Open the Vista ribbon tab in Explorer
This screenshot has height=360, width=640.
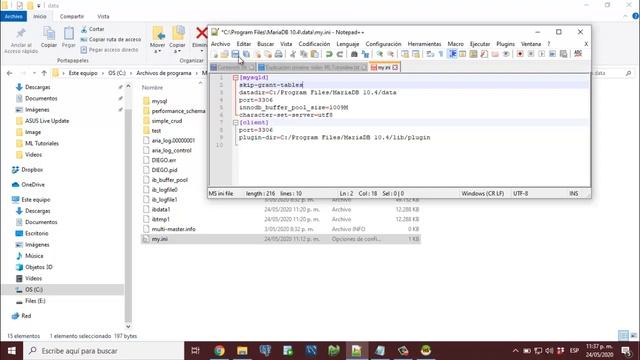103,16
